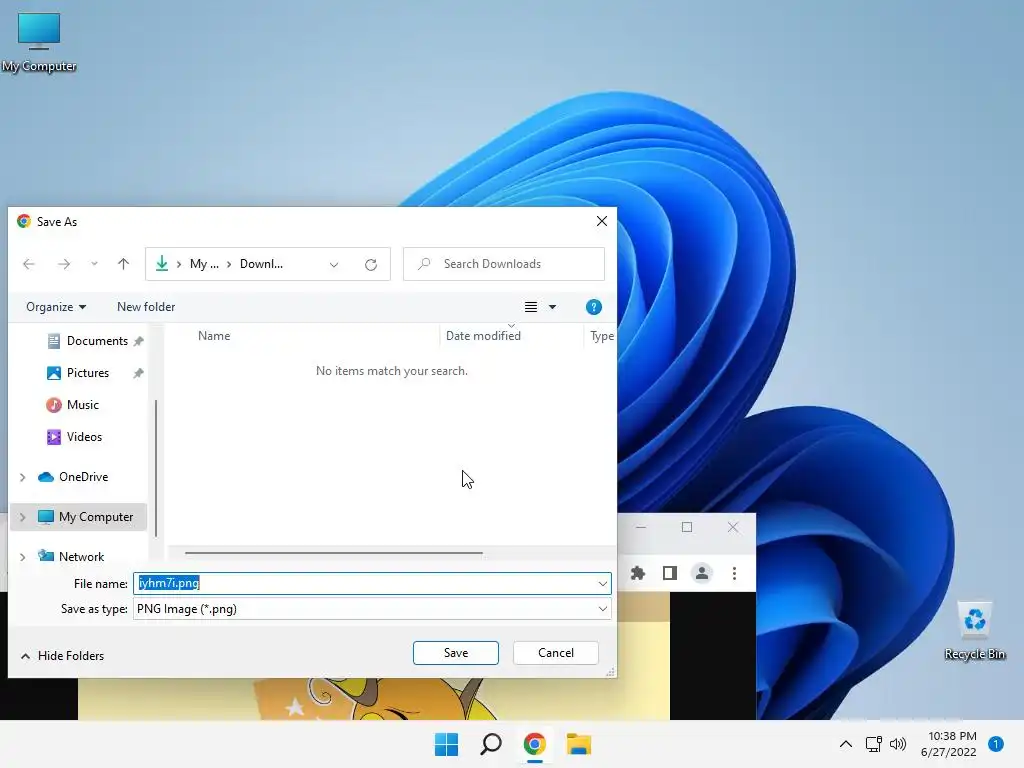Open view options dropdown arrow

click(552, 307)
